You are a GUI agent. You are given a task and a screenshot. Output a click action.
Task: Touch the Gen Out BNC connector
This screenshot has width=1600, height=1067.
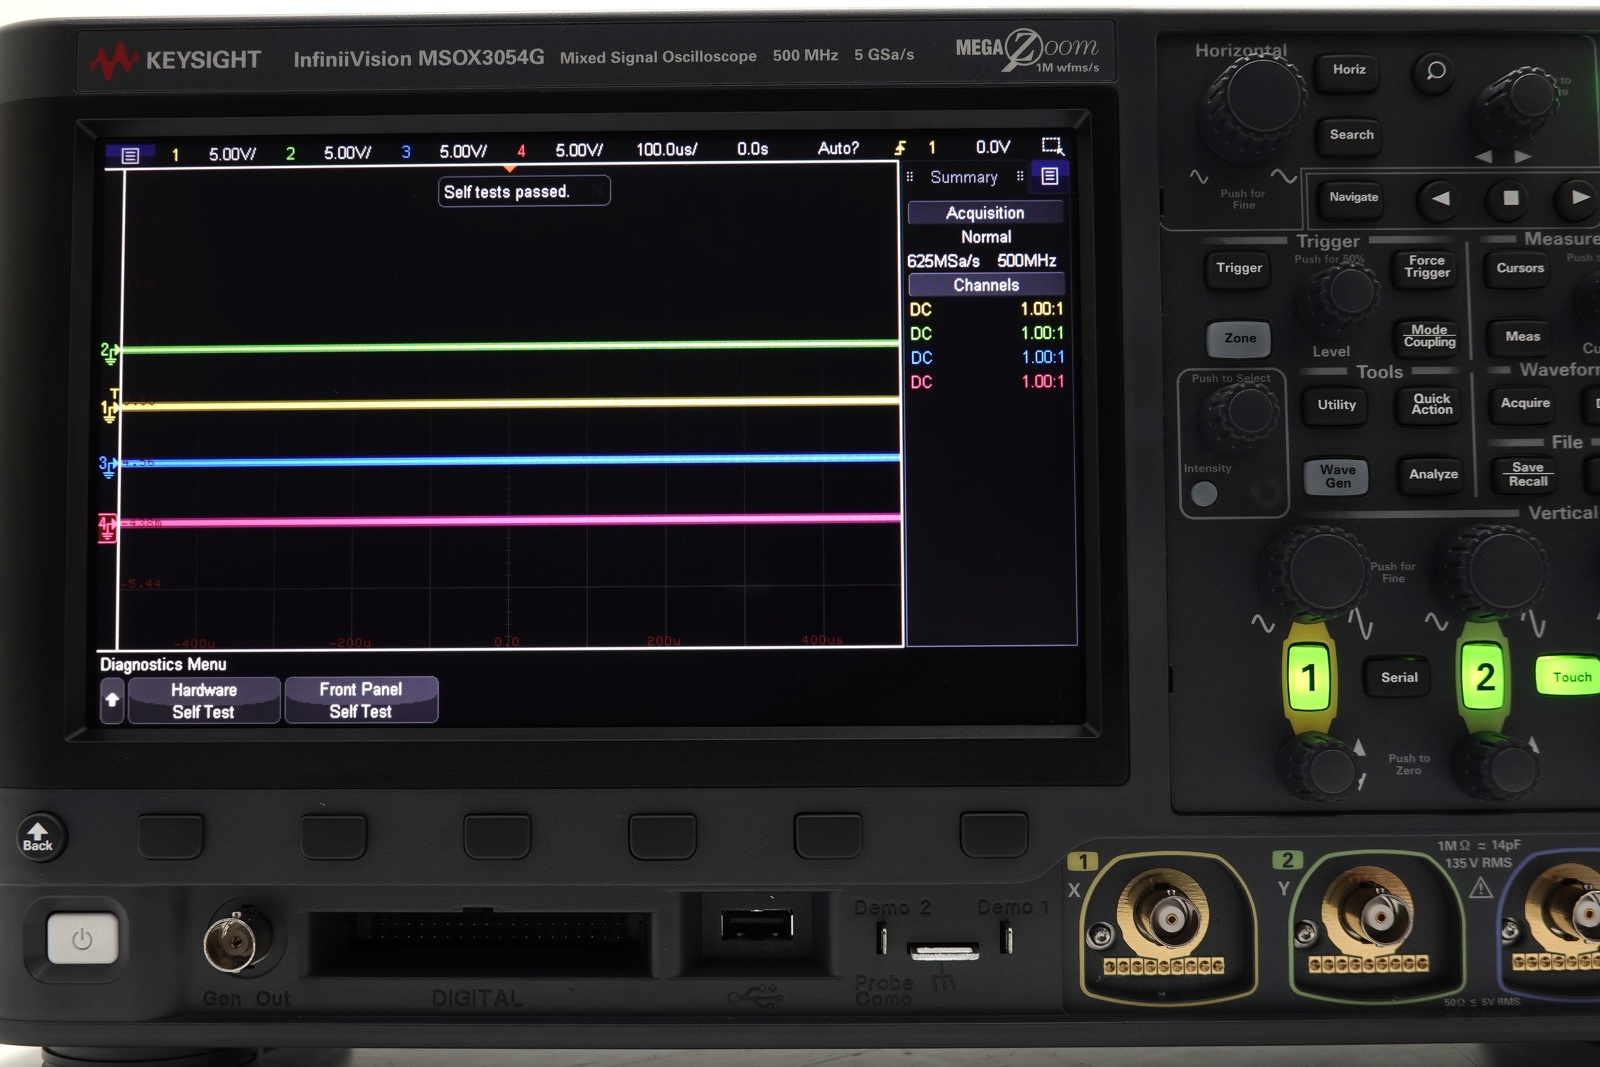click(233, 940)
